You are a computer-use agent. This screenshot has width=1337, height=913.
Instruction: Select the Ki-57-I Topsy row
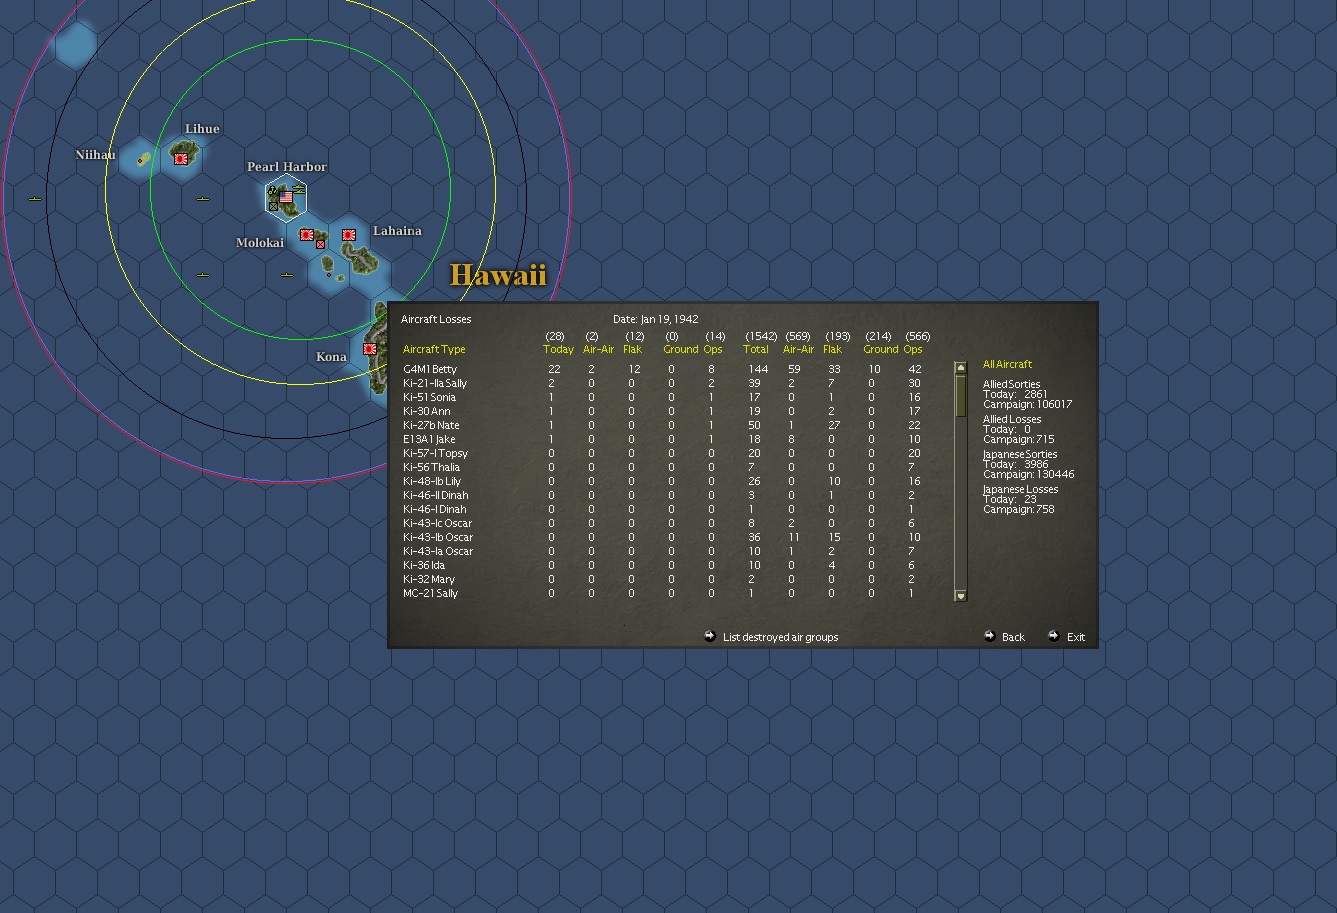662,453
